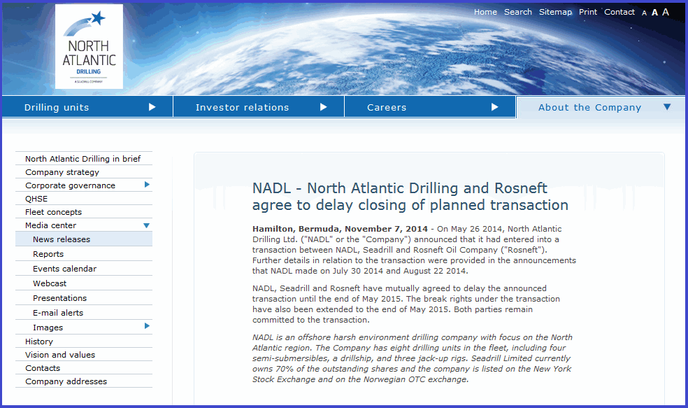Image resolution: width=688 pixels, height=408 pixels.
Task: Select the largest font size A
Action: 666,12
